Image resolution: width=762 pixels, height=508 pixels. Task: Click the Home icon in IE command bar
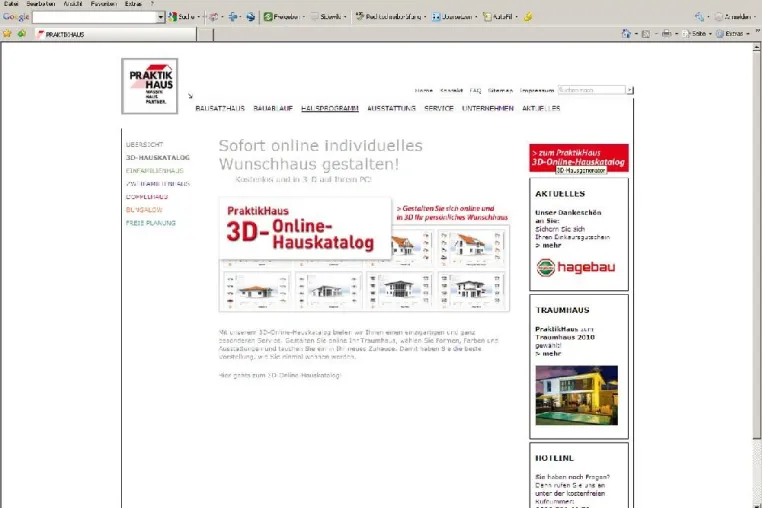[626, 34]
